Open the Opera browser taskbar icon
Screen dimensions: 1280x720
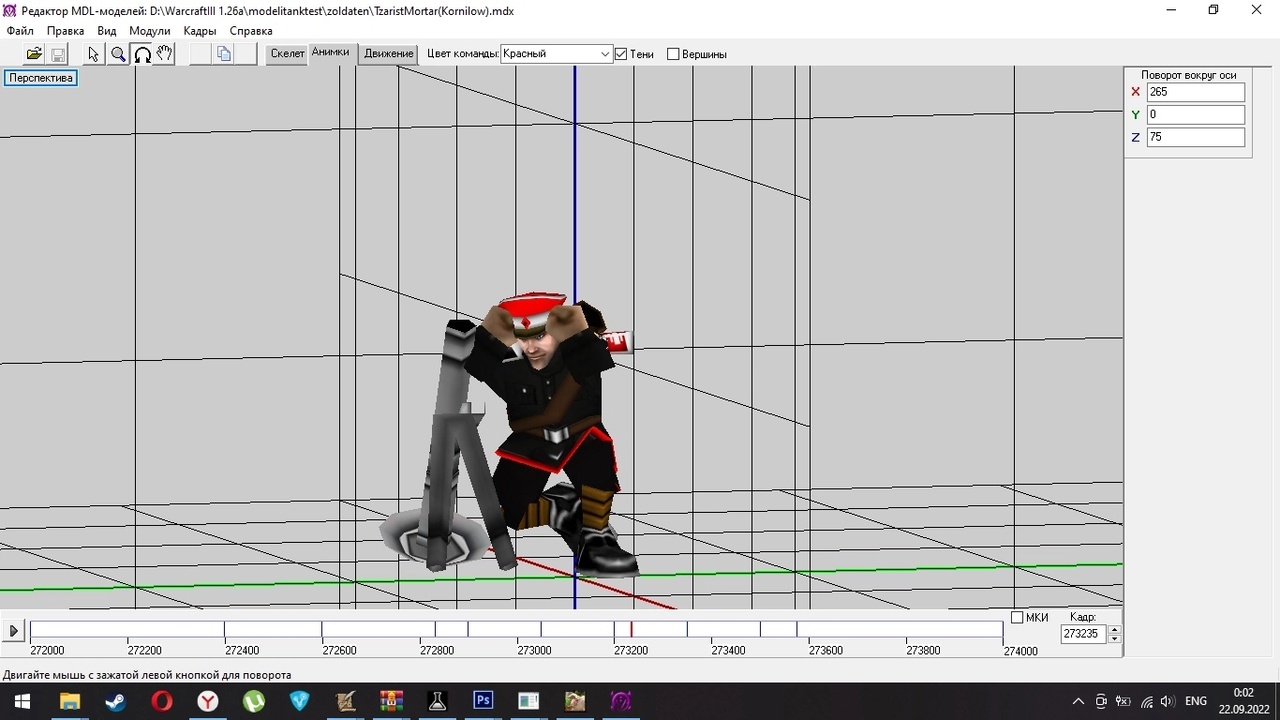coord(161,701)
